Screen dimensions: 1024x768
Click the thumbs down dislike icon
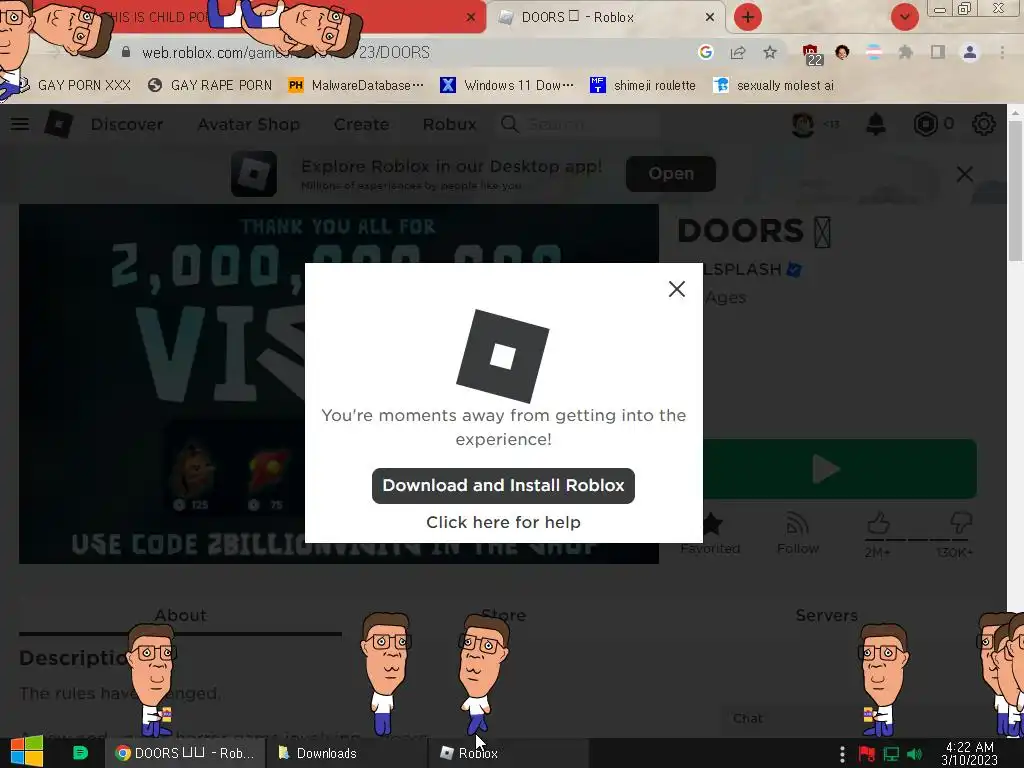point(961,523)
